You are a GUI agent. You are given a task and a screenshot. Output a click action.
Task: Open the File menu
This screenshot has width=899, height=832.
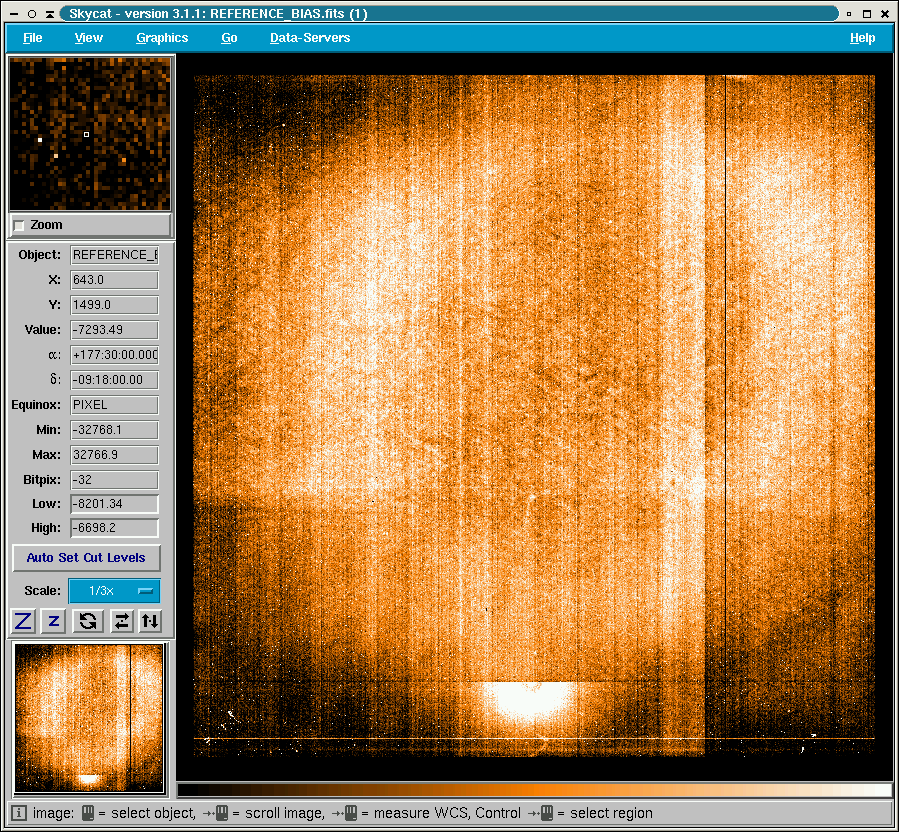point(33,38)
